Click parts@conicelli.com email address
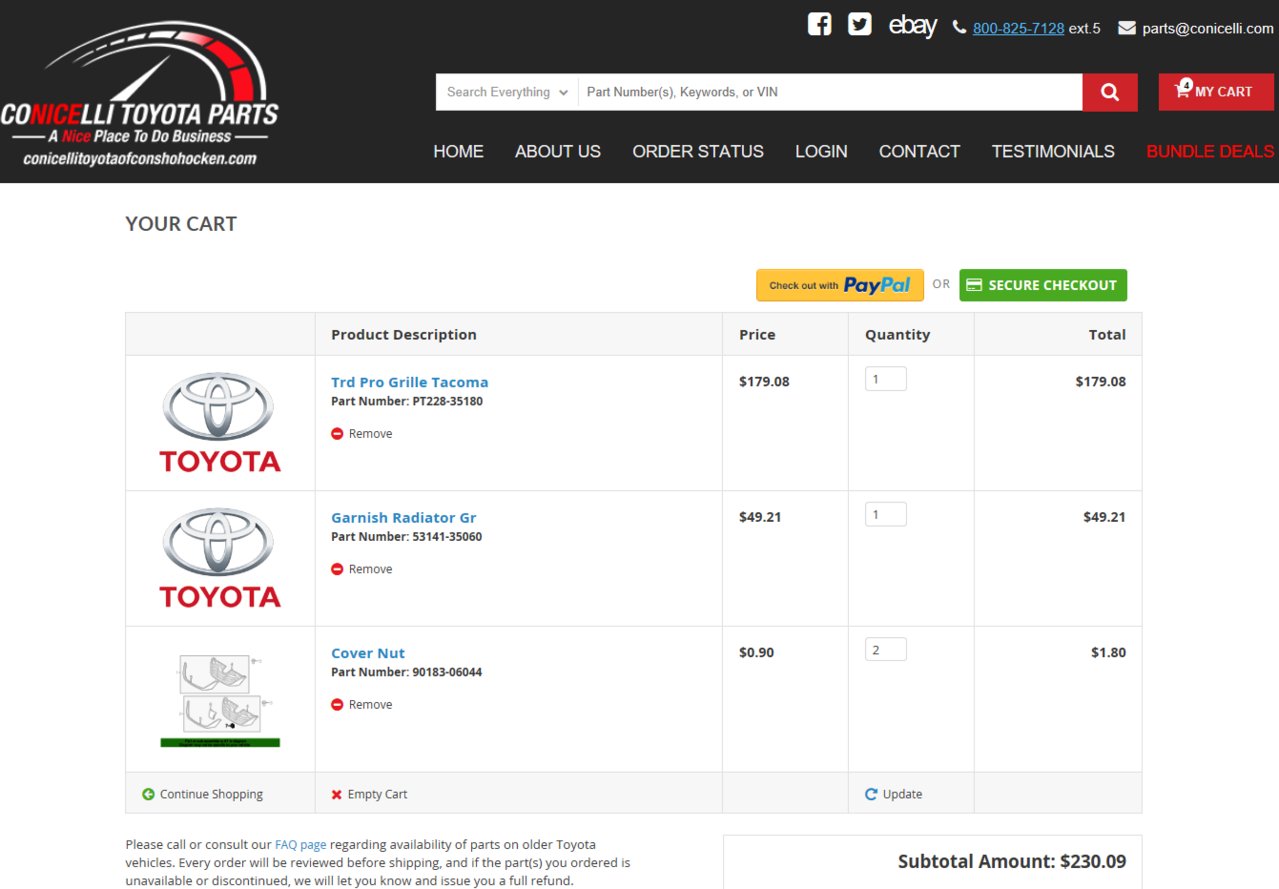This screenshot has height=889, width=1279. pyautogui.click(x=1208, y=29)
